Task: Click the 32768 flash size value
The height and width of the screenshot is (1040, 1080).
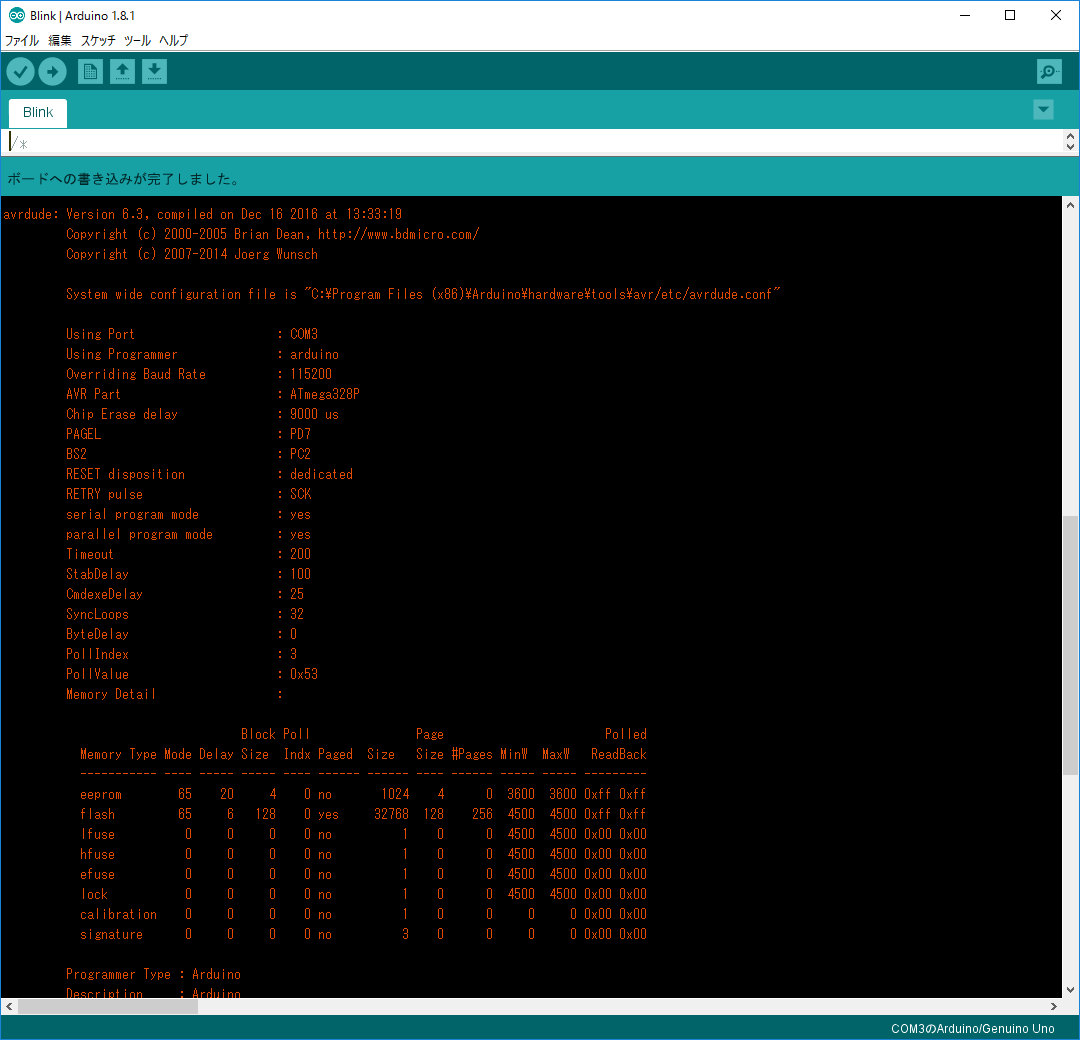Action: pyautogui.click(x=391, y=814)
